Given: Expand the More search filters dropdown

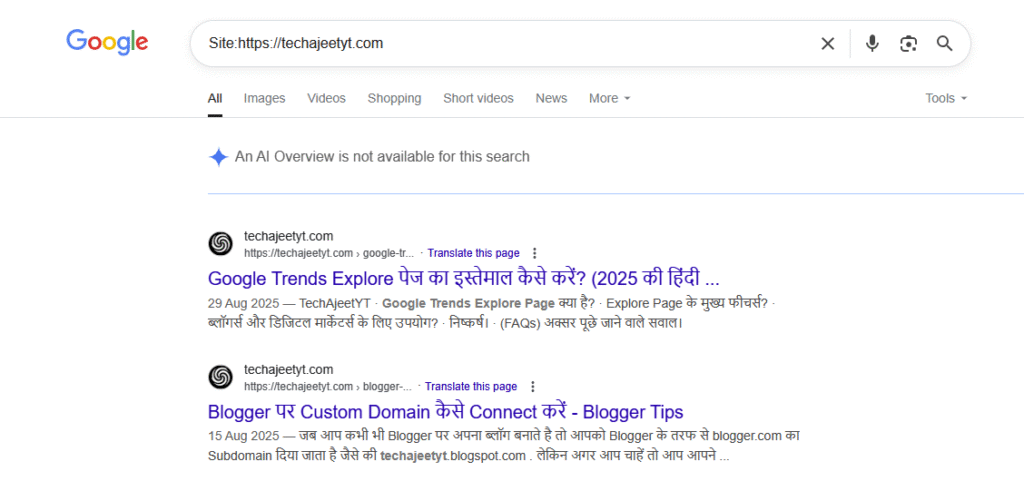Looking at the screenshot, I should point(609,98).
